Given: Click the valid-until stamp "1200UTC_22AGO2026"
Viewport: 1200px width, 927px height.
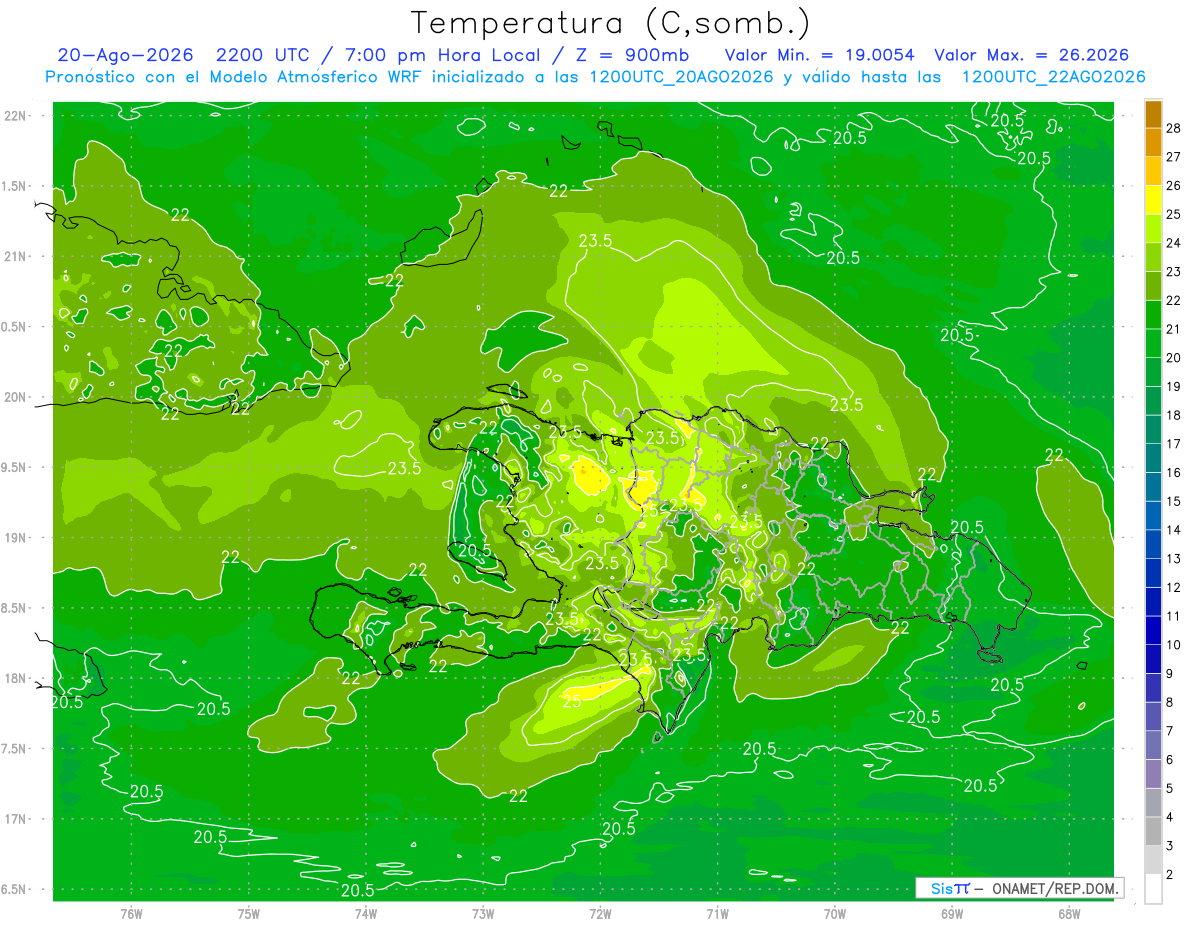Looking at the screenshot, I should tap(1052, 77).
